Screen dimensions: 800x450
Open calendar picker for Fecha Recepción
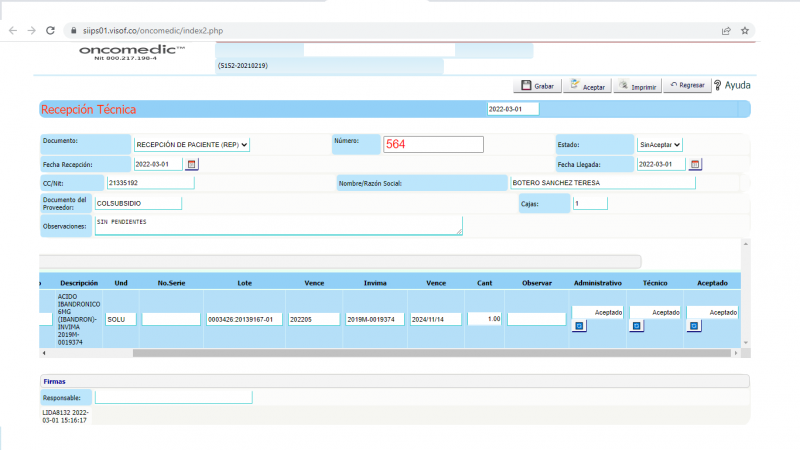tap(192, 164)
